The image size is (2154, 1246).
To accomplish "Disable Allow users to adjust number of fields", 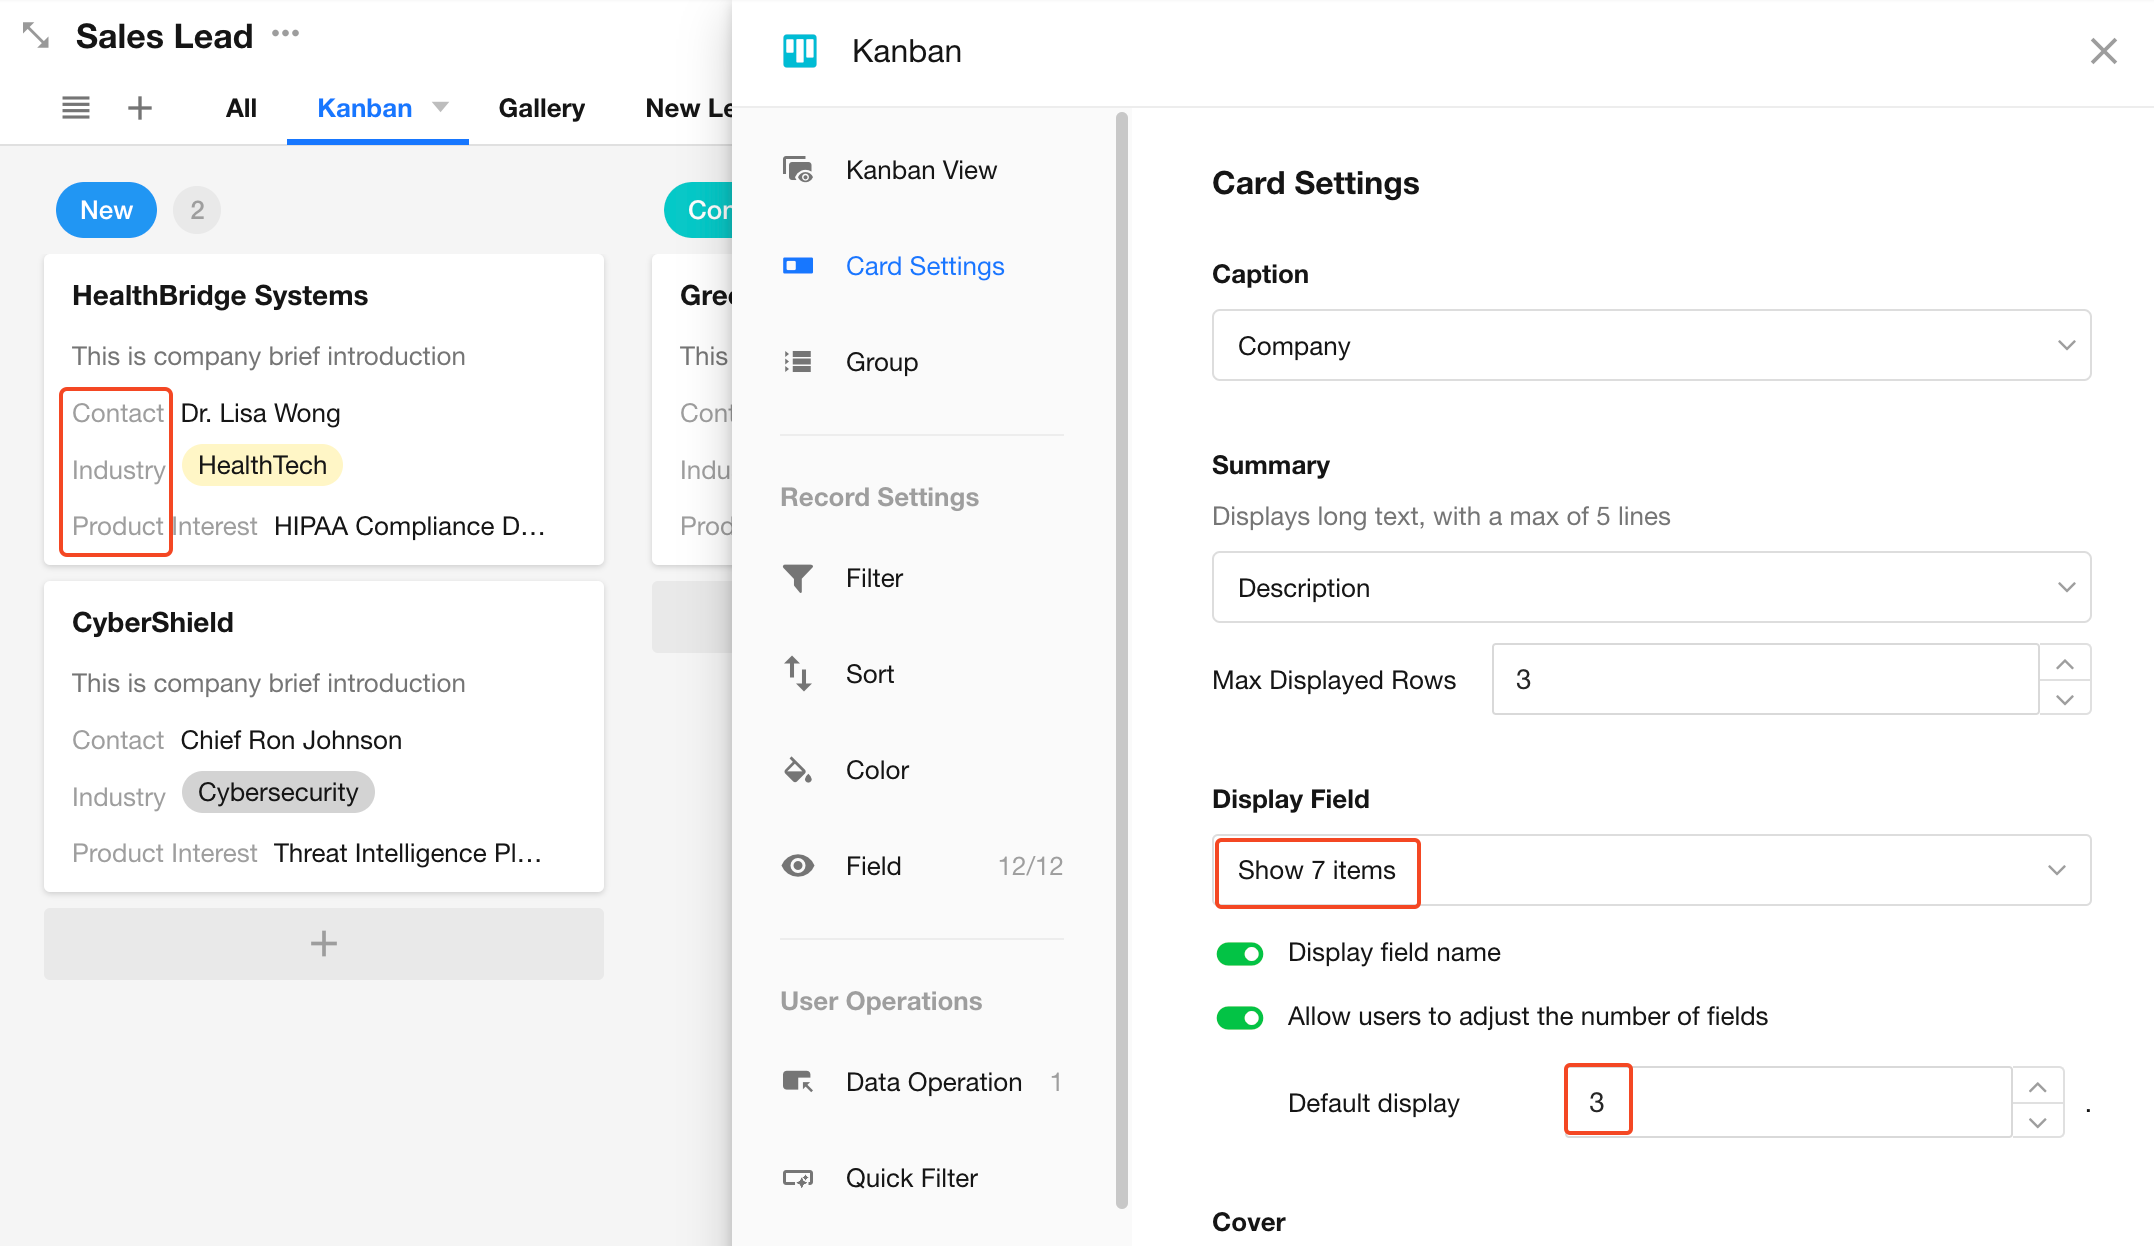I will tap(1239, 1017).
